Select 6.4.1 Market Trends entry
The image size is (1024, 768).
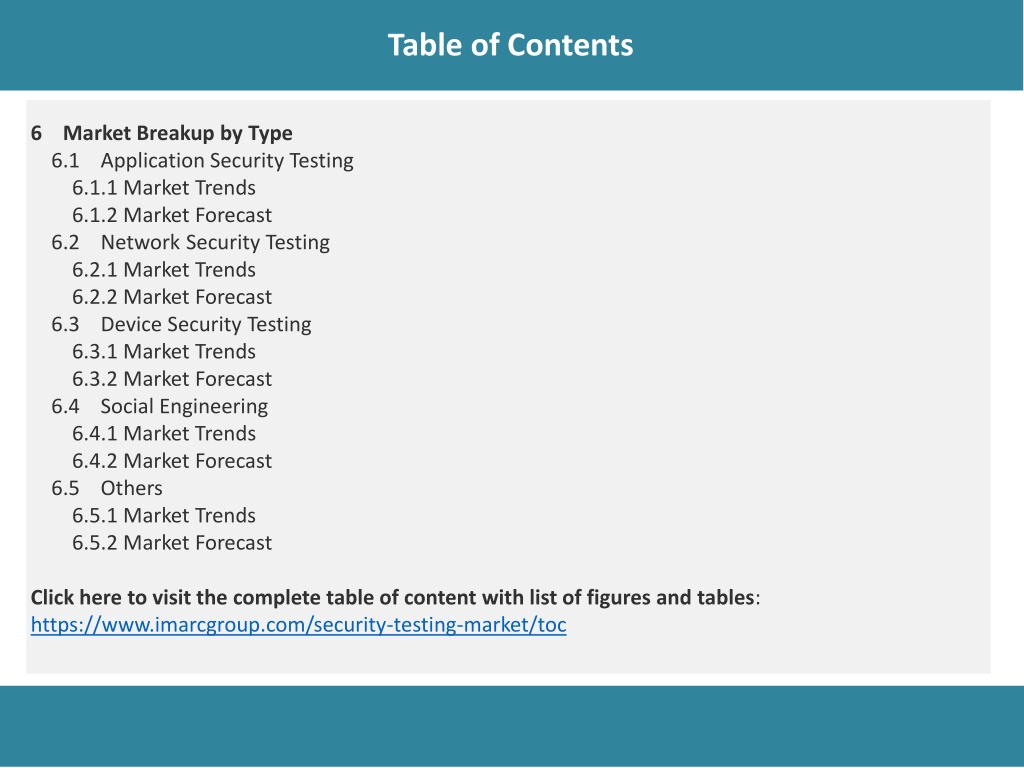tap(164, 434)
